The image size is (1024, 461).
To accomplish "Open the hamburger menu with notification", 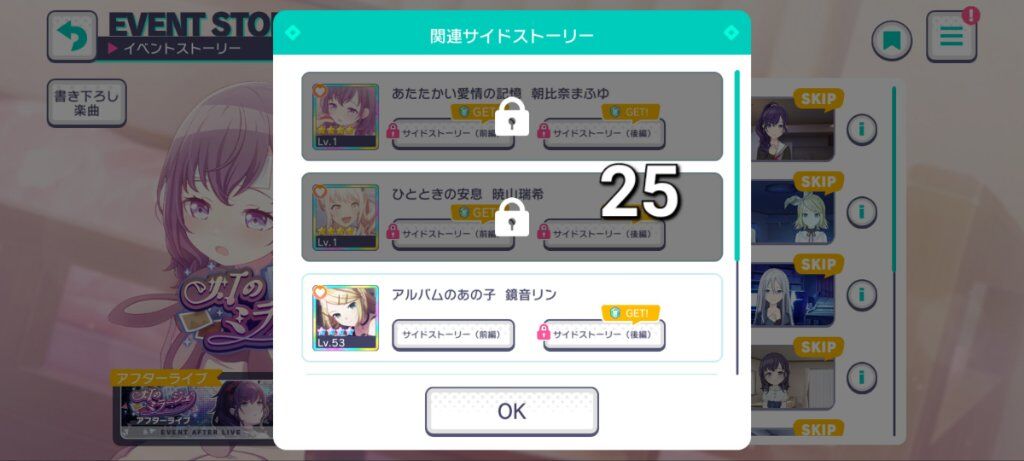I will coord(952,37).
